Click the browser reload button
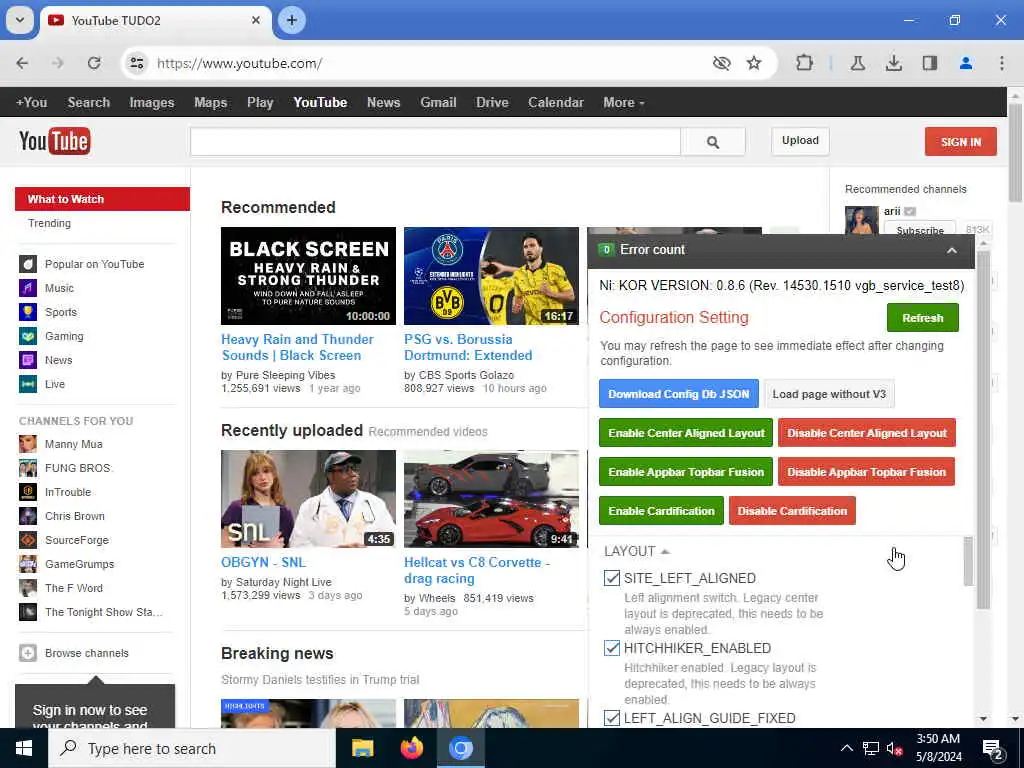The height and width of the screenshot is (768, 1024). coord(94,63)
